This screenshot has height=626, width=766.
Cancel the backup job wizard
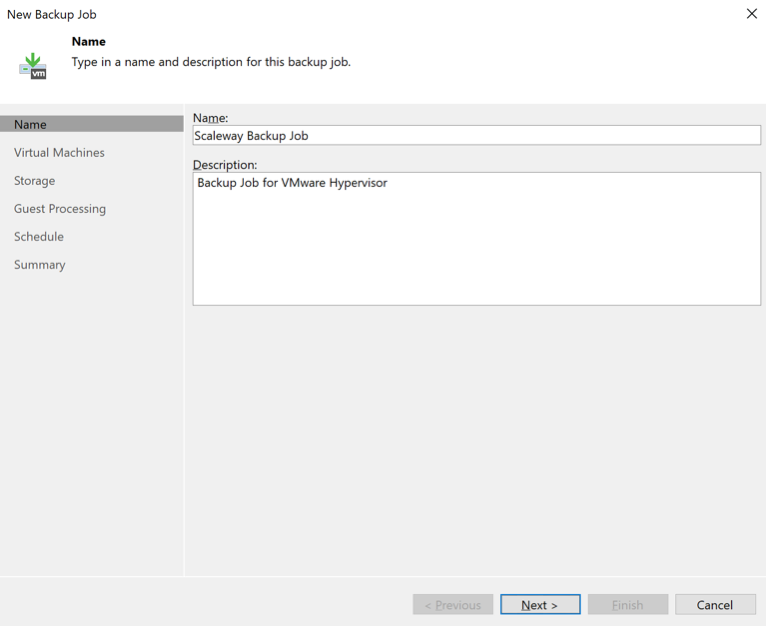(715, 605)
